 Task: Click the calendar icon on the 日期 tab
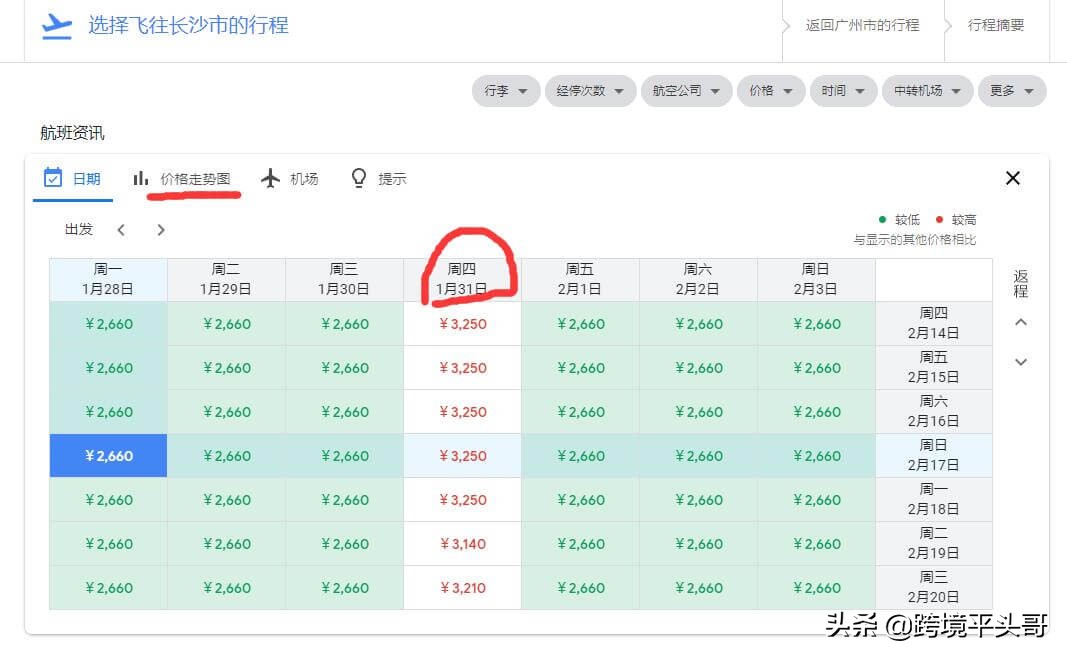point(54,177)
